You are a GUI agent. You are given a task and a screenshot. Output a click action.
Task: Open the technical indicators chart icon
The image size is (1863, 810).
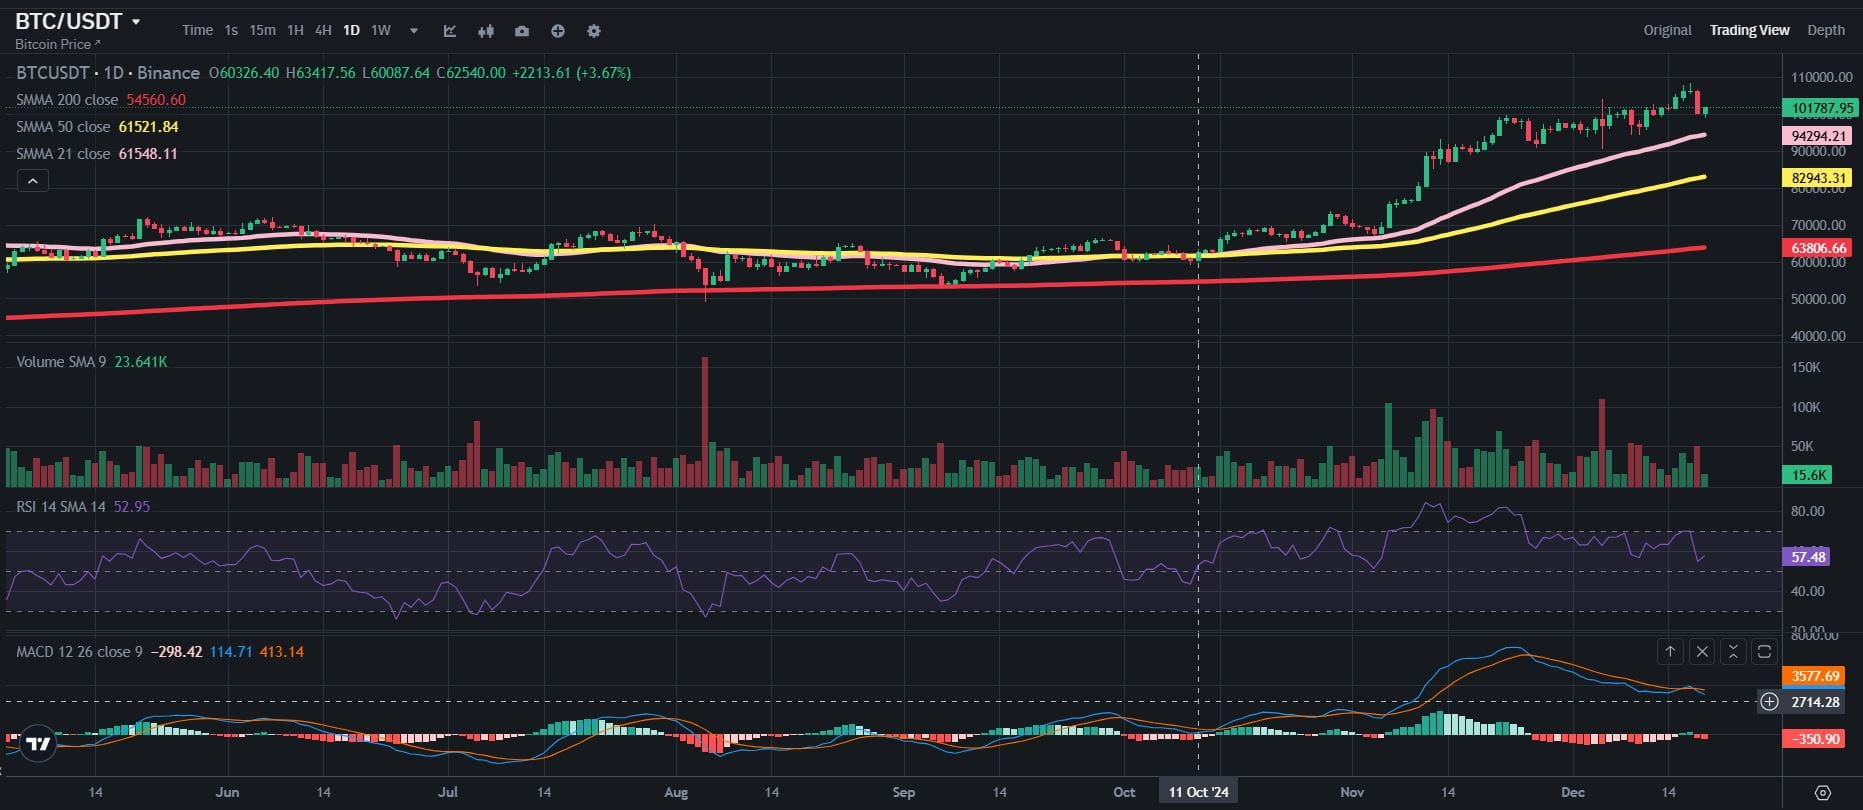(450, 31)
